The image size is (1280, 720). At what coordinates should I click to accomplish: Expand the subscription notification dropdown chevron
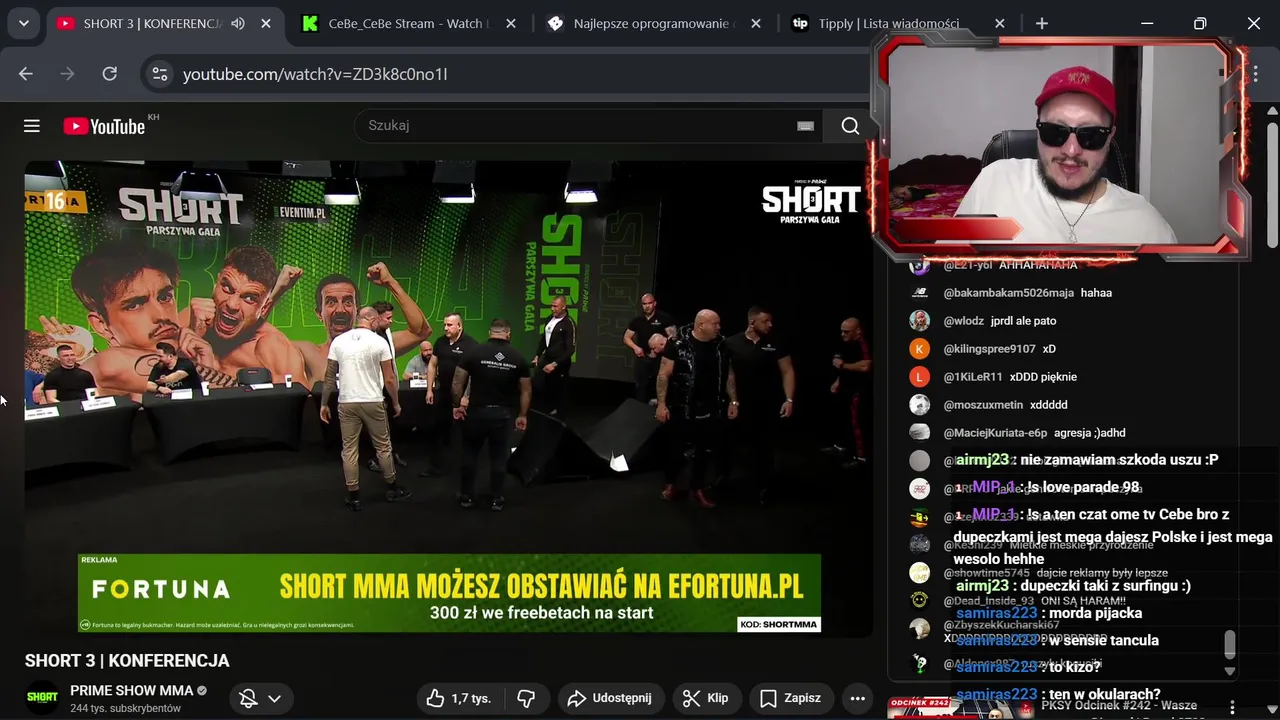[x=274, y=698]
